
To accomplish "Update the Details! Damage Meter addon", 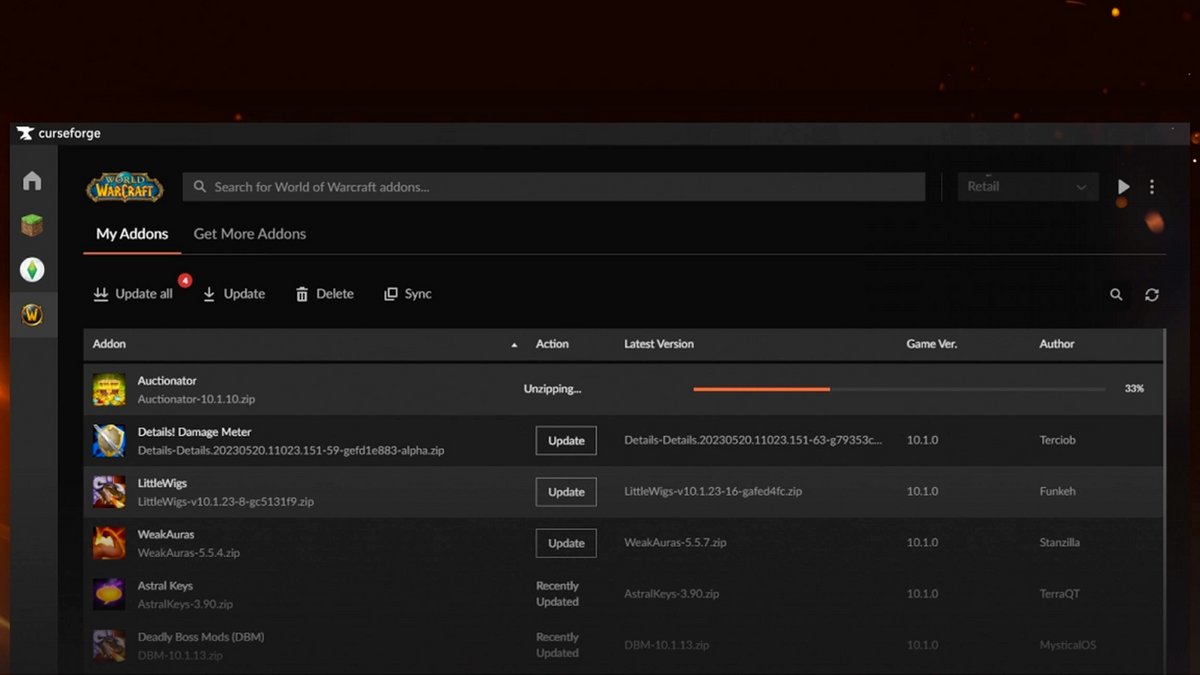I will point(565,440).
